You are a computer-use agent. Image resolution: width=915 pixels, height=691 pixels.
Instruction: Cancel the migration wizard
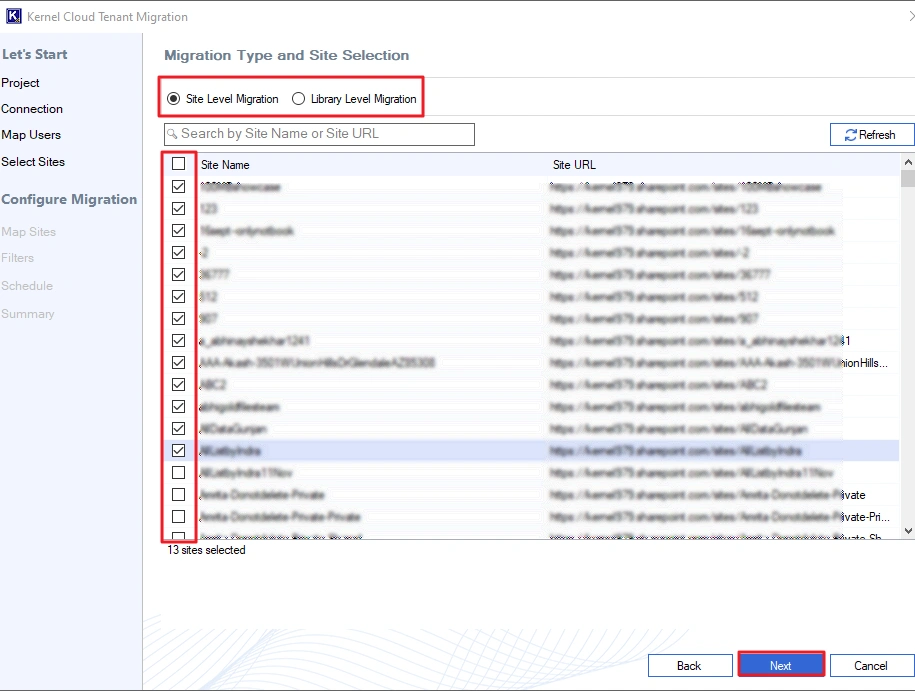point(870,665)
